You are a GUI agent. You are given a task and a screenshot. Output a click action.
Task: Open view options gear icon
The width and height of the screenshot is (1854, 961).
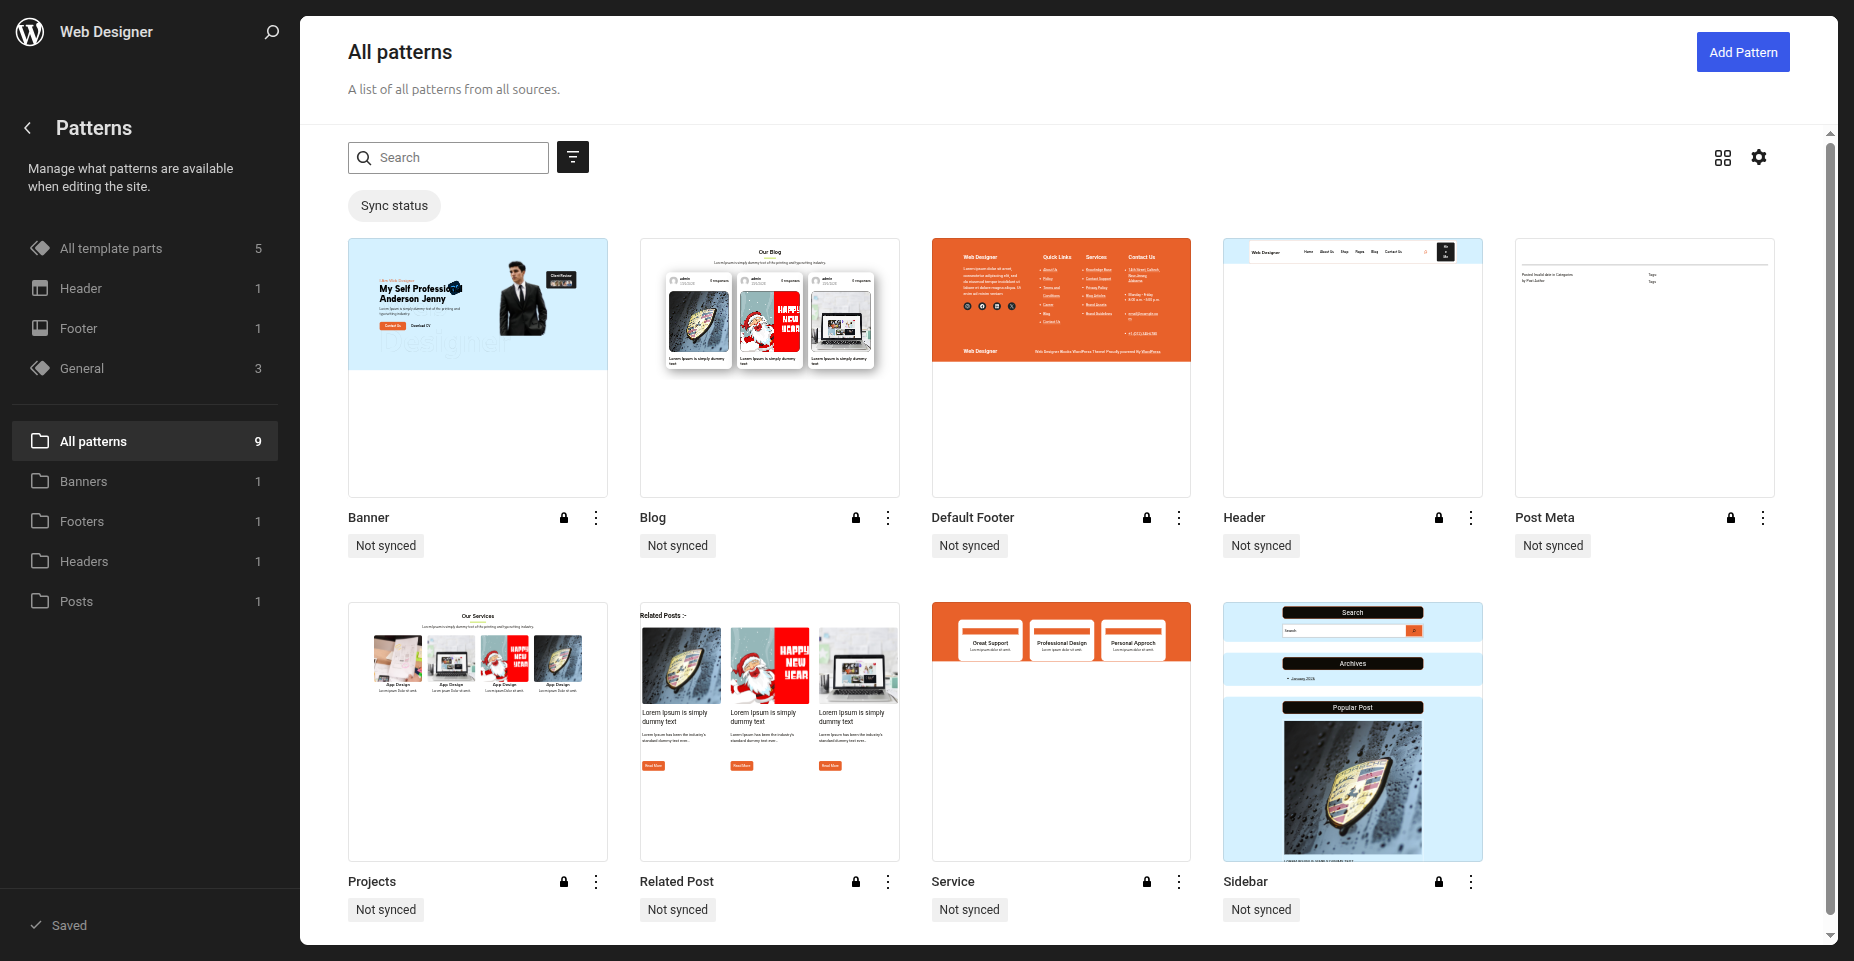[x=1758, y=157]
